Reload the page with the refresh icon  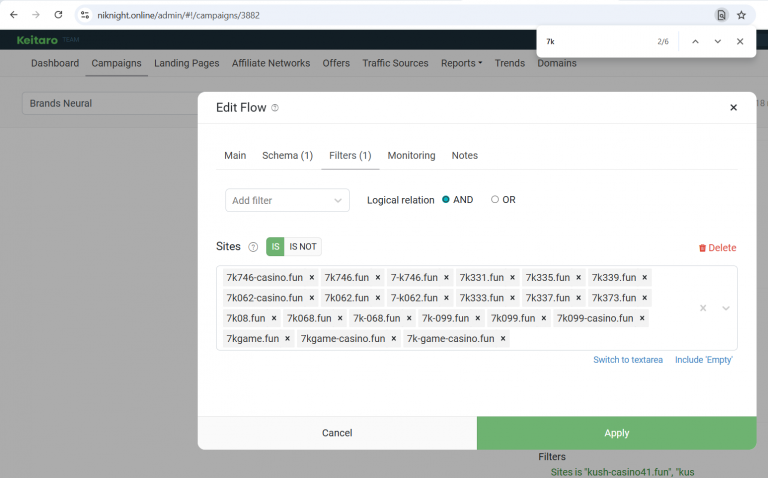58,15
